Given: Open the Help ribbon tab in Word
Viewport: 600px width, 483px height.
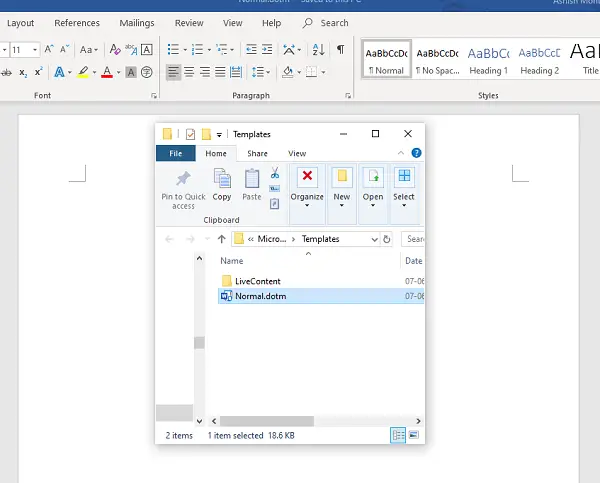Looking at the screenshot, I should click(x=272, y=23).
